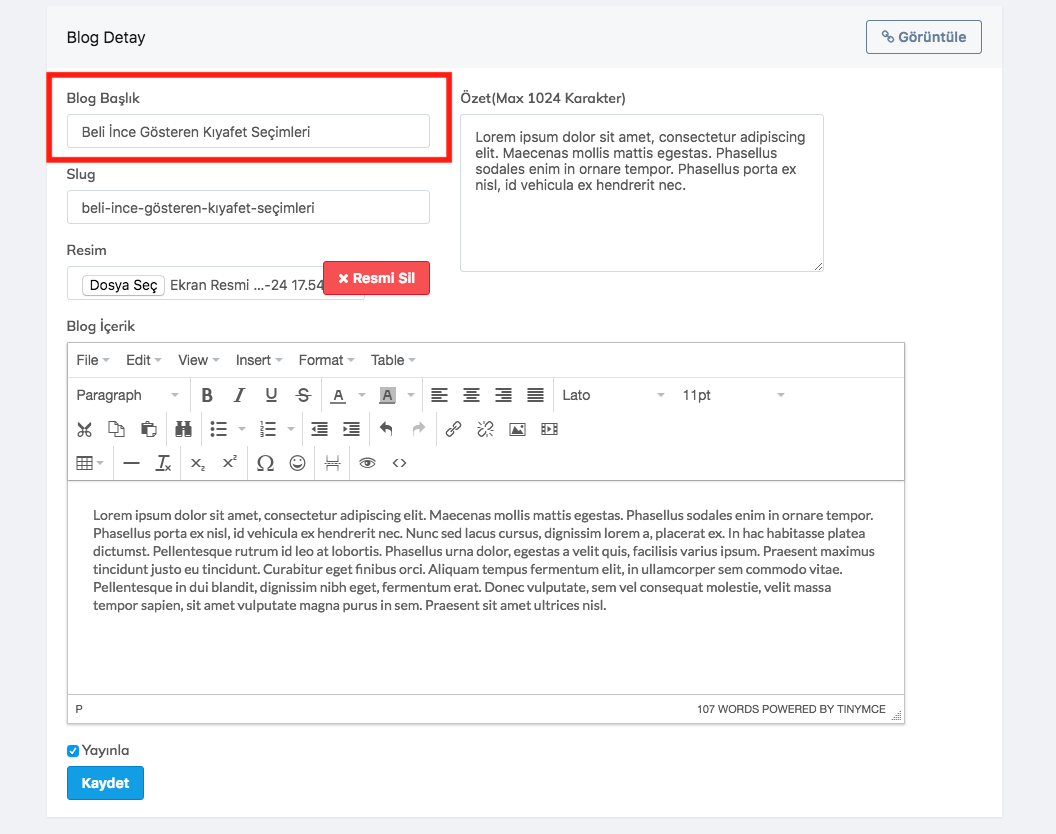
Task: Insert an image using the toolbar
Action: [x=517, y=429]
